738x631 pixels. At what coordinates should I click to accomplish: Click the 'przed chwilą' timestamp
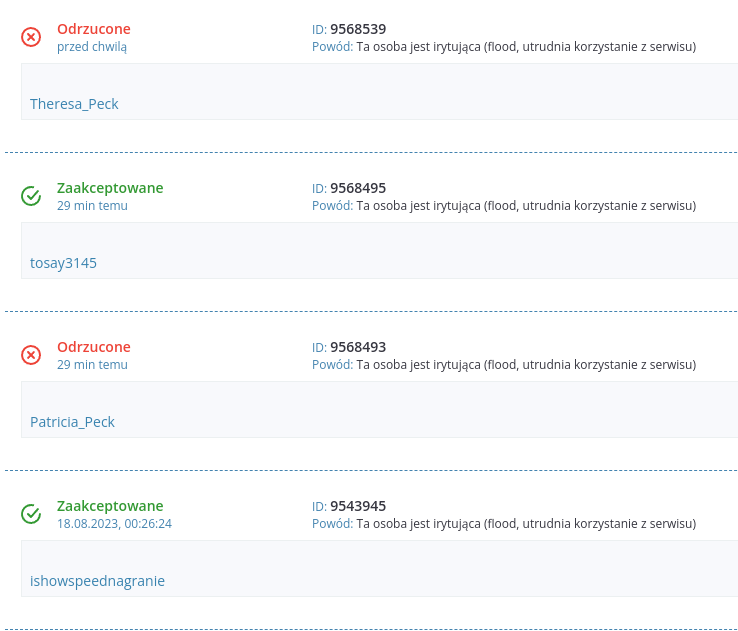92,46
